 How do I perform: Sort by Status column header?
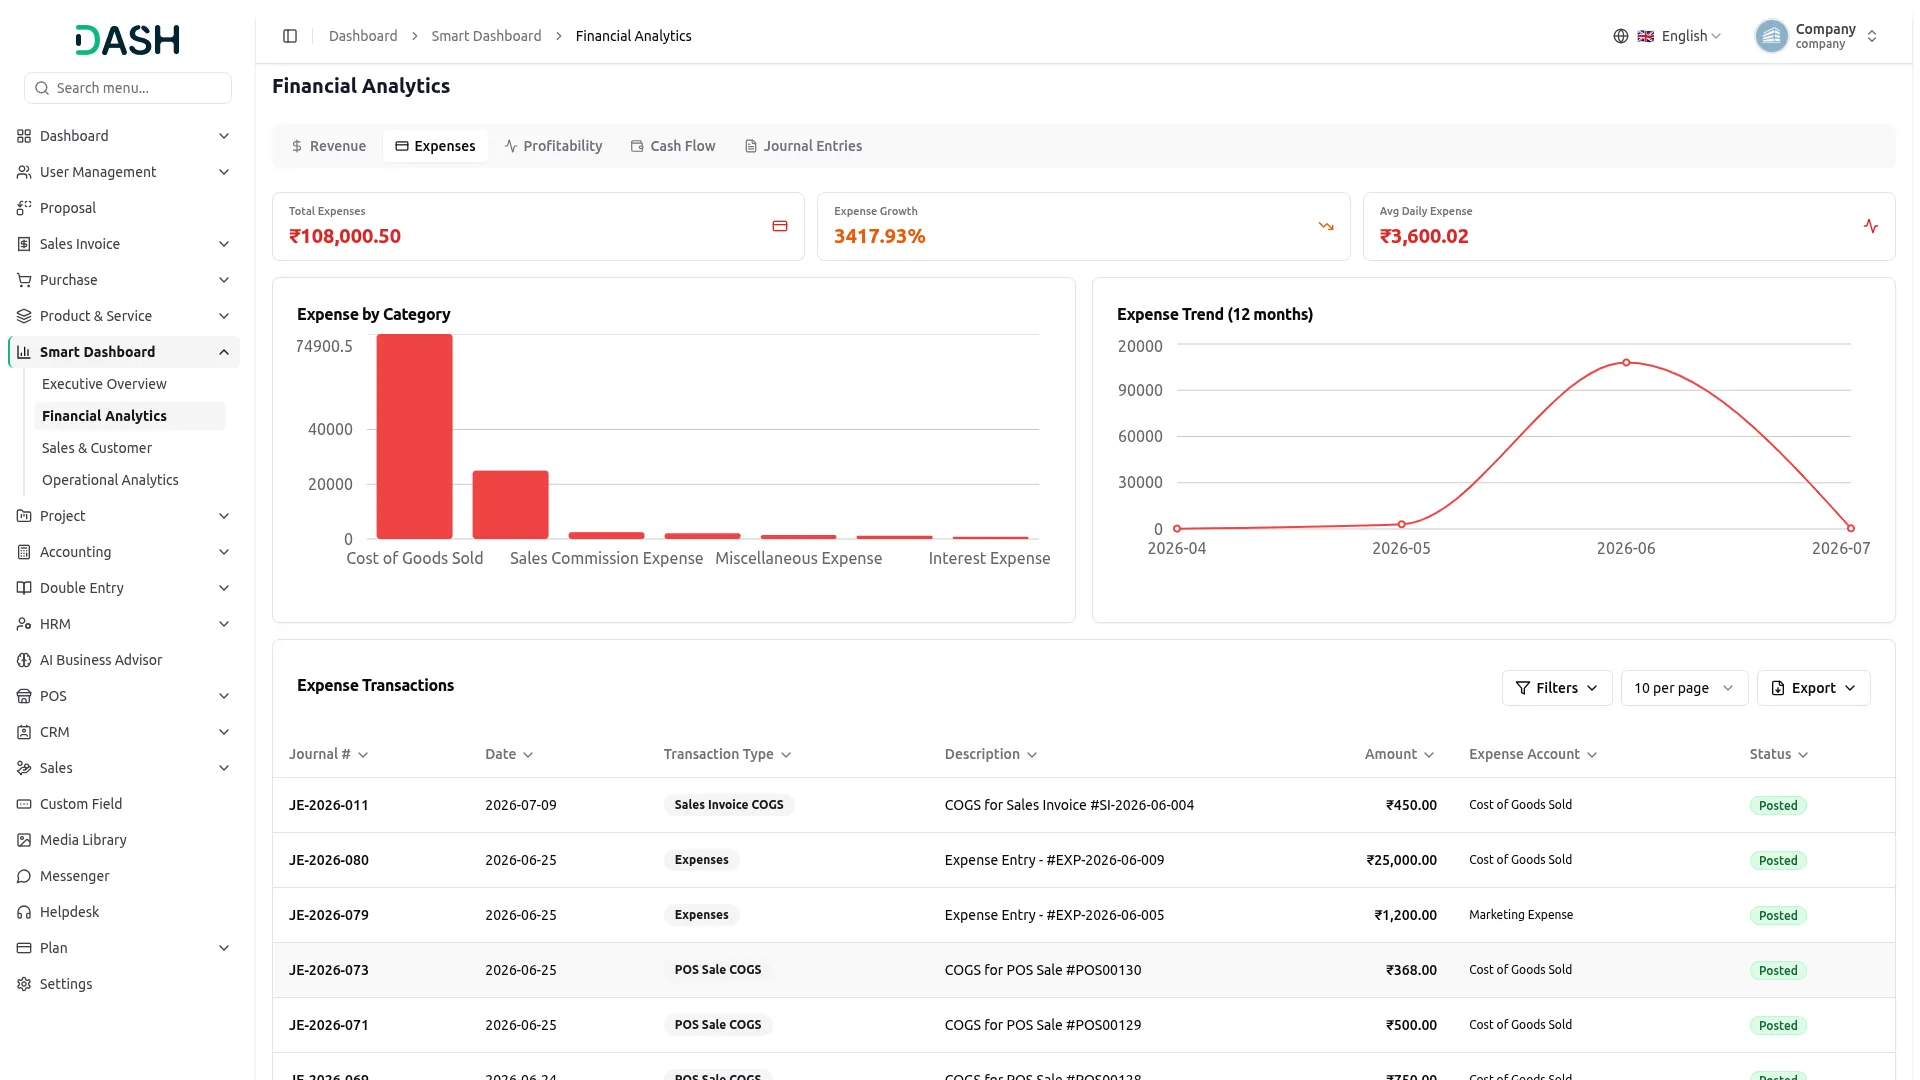[1779, 754]
